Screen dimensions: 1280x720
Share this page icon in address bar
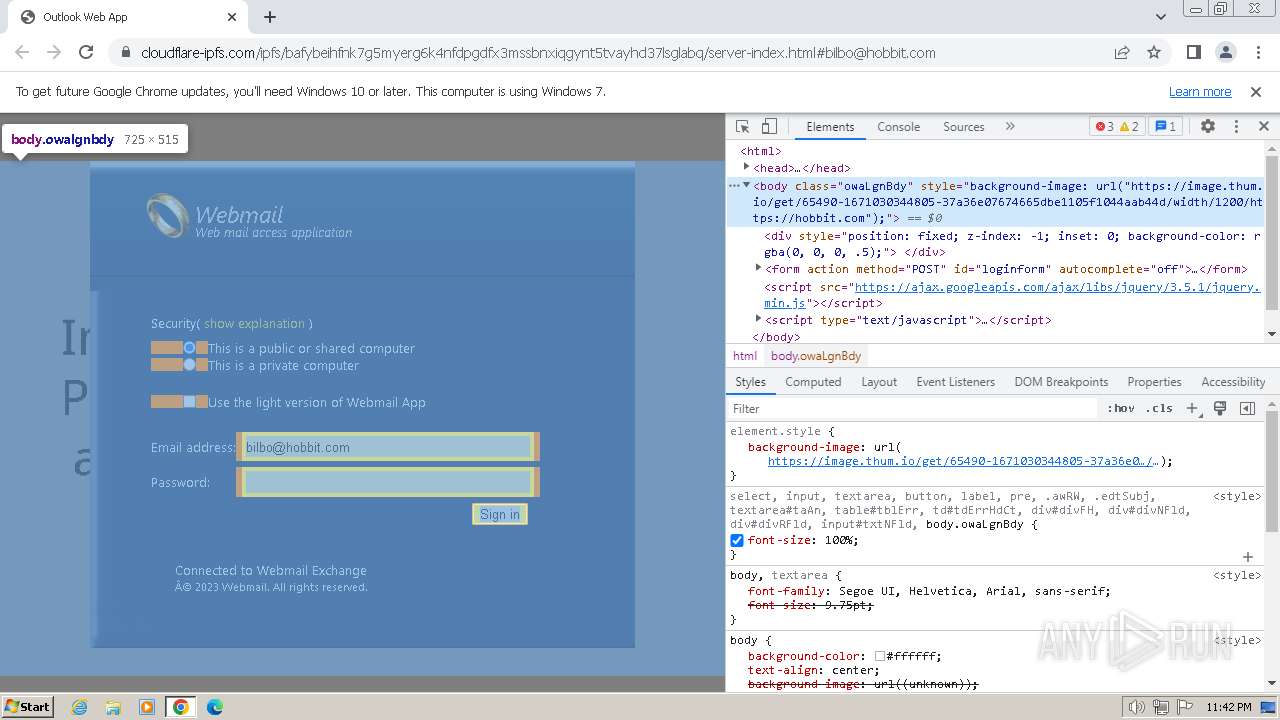[x=1122, y=52]
